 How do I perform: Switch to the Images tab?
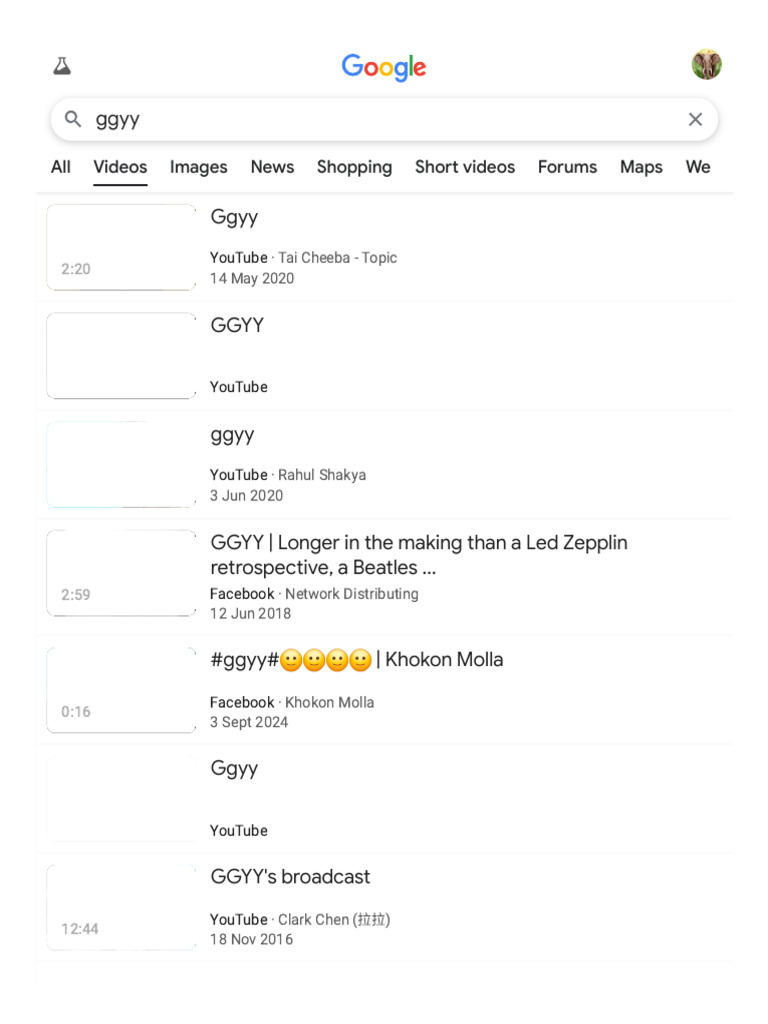[x=198, y=167]
